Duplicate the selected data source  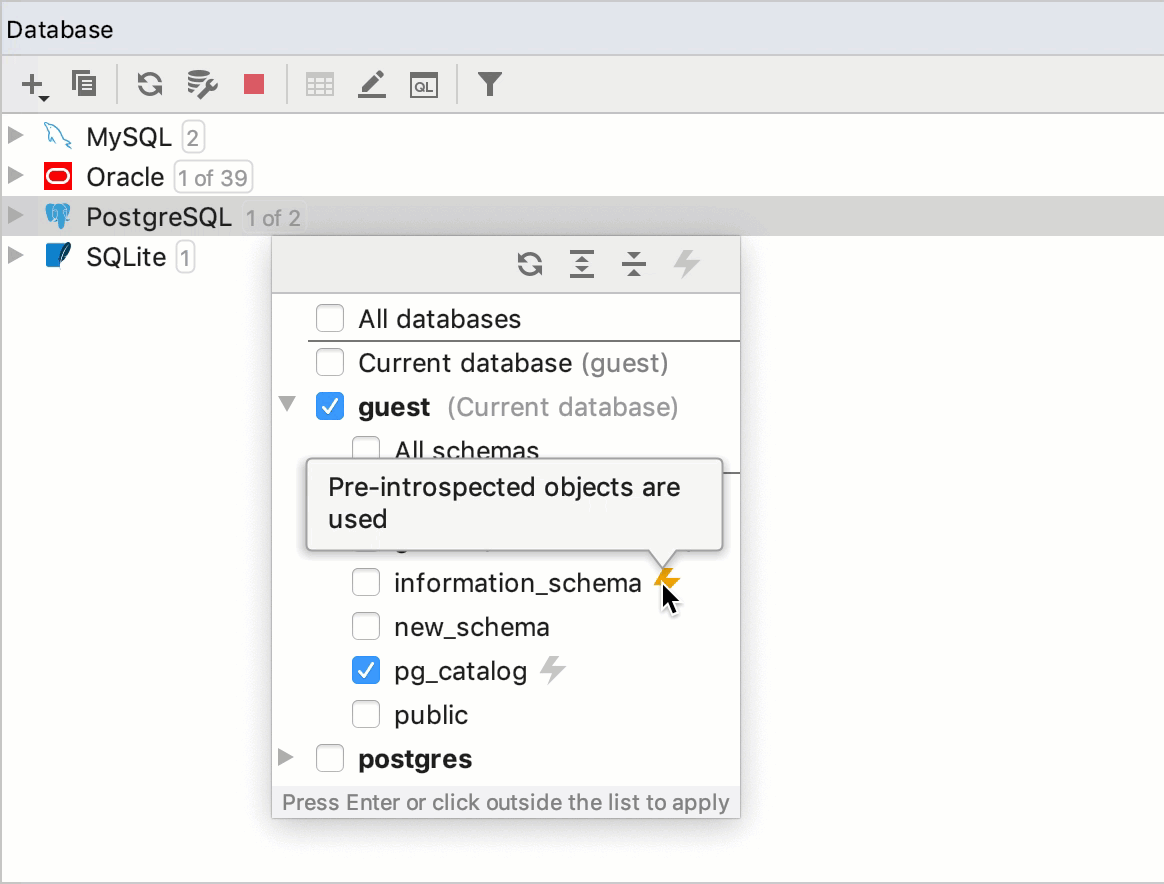tap(84, 84)
